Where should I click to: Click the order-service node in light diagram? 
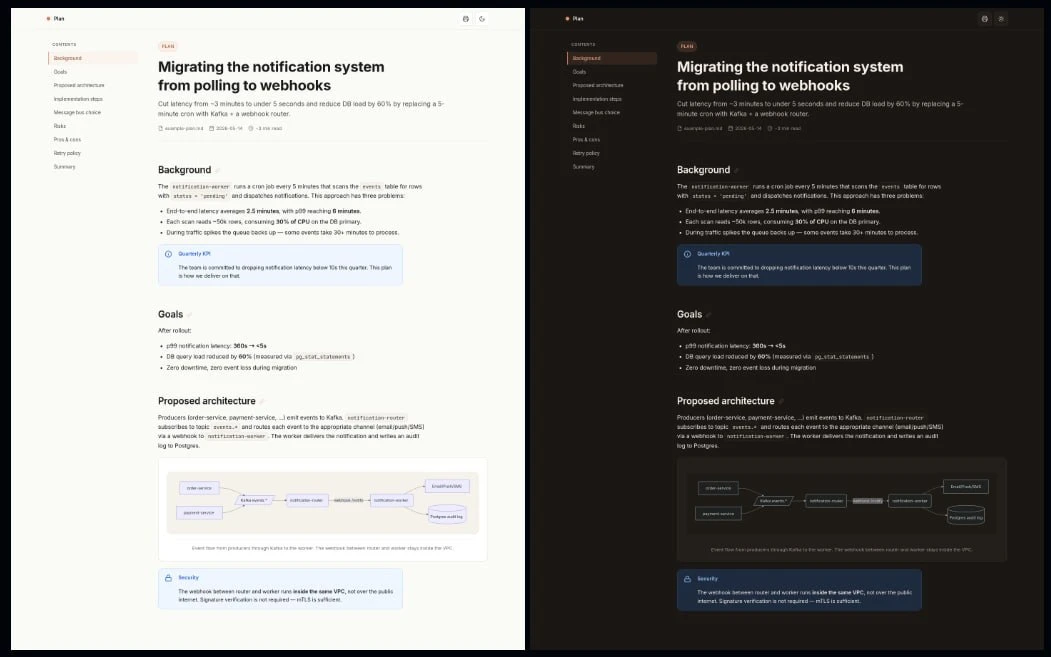click(199, 488)
